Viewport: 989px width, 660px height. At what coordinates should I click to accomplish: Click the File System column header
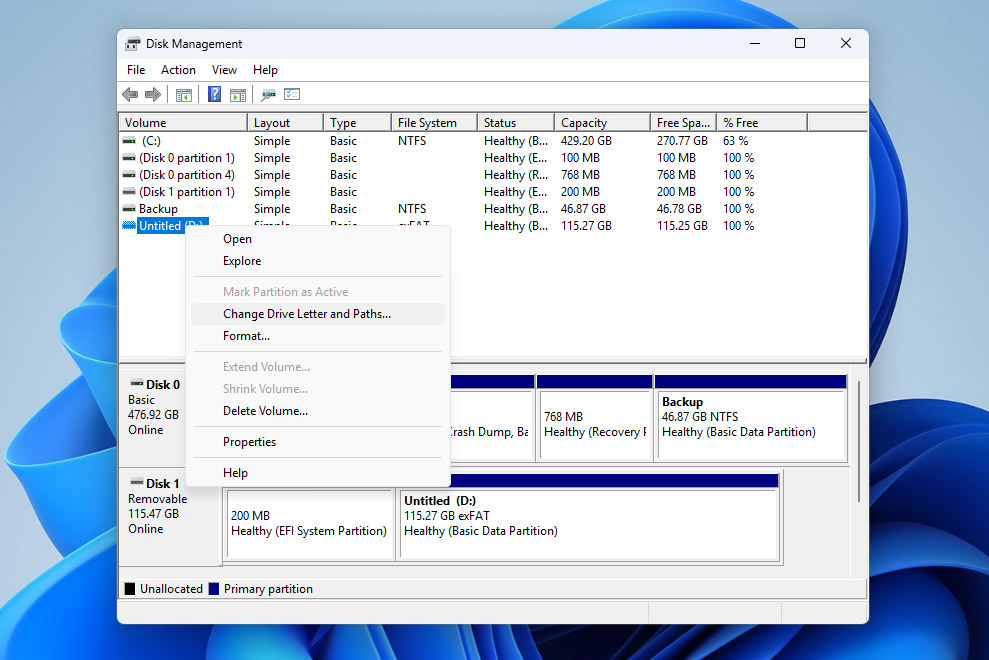coord(427,123)
